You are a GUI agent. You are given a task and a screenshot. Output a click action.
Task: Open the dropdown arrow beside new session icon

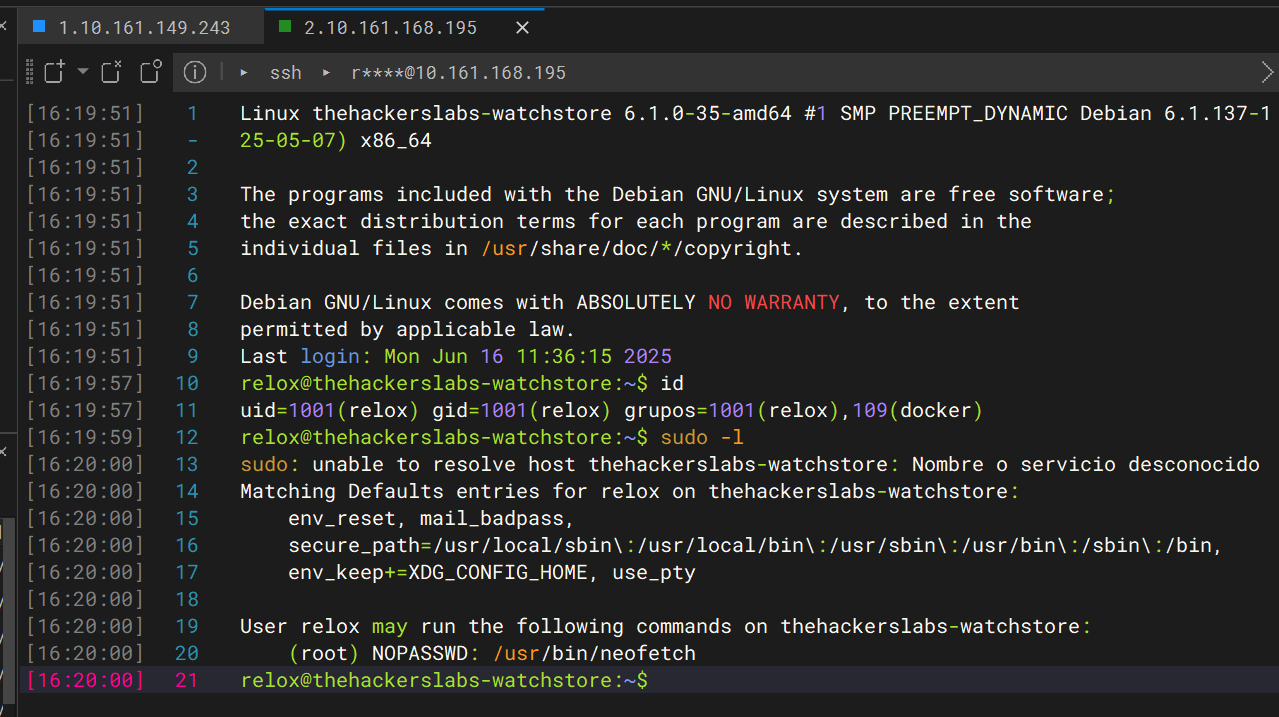(x=83, y=72)
